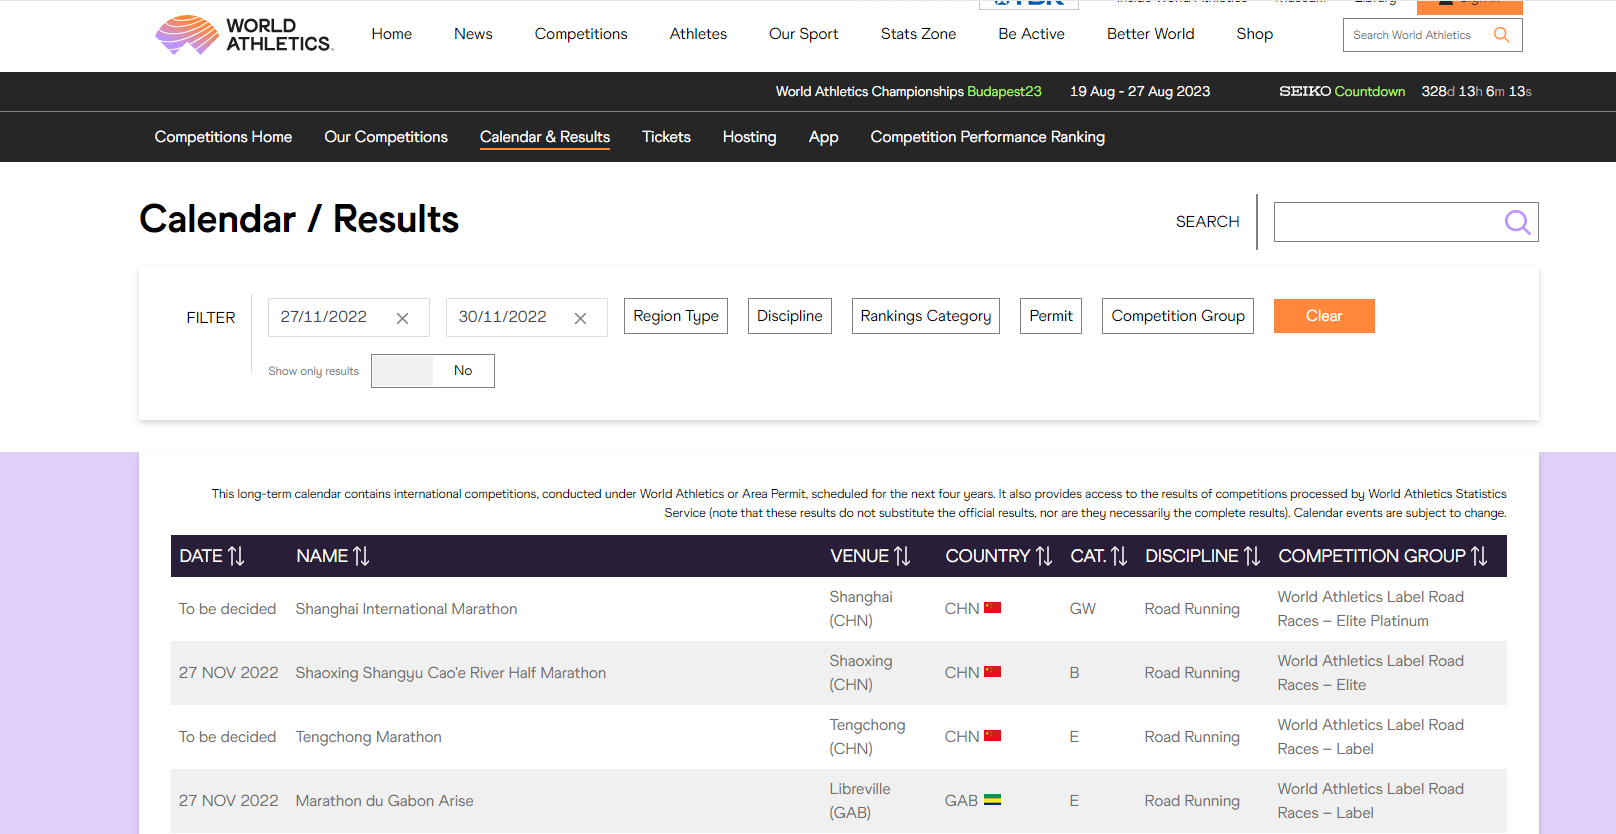Open Shaoxing Shangyu Cao'e River Half Marathon
Screen dimensions: 1616x834
click(451, 673)
